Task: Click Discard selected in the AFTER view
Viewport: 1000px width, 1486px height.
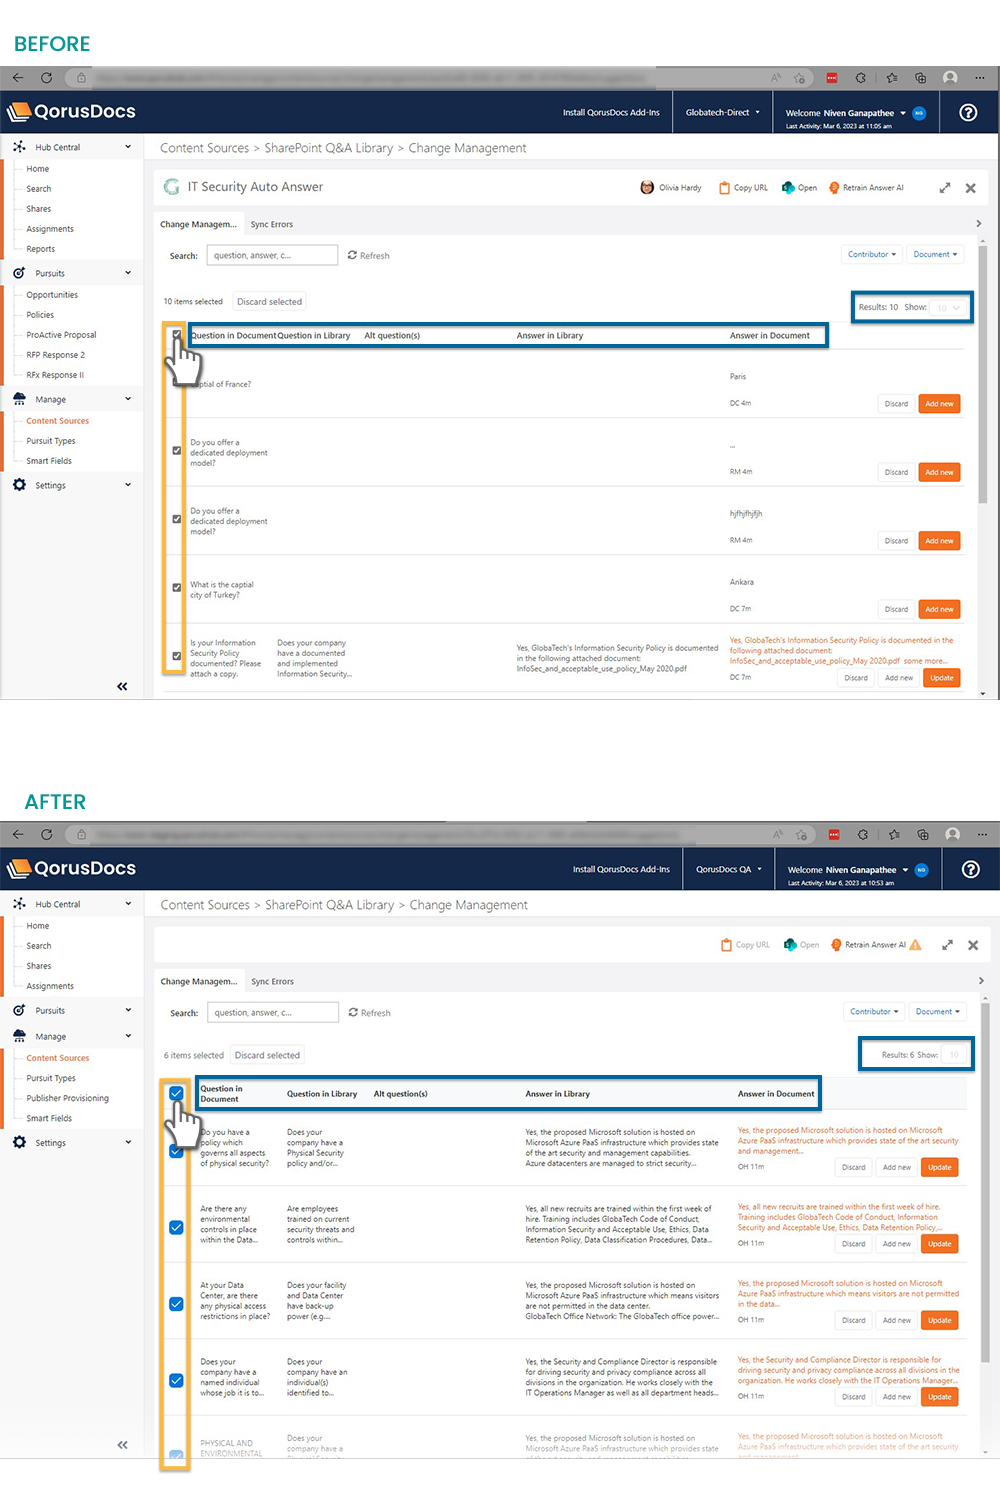Action: click(x=267, y=1055)
